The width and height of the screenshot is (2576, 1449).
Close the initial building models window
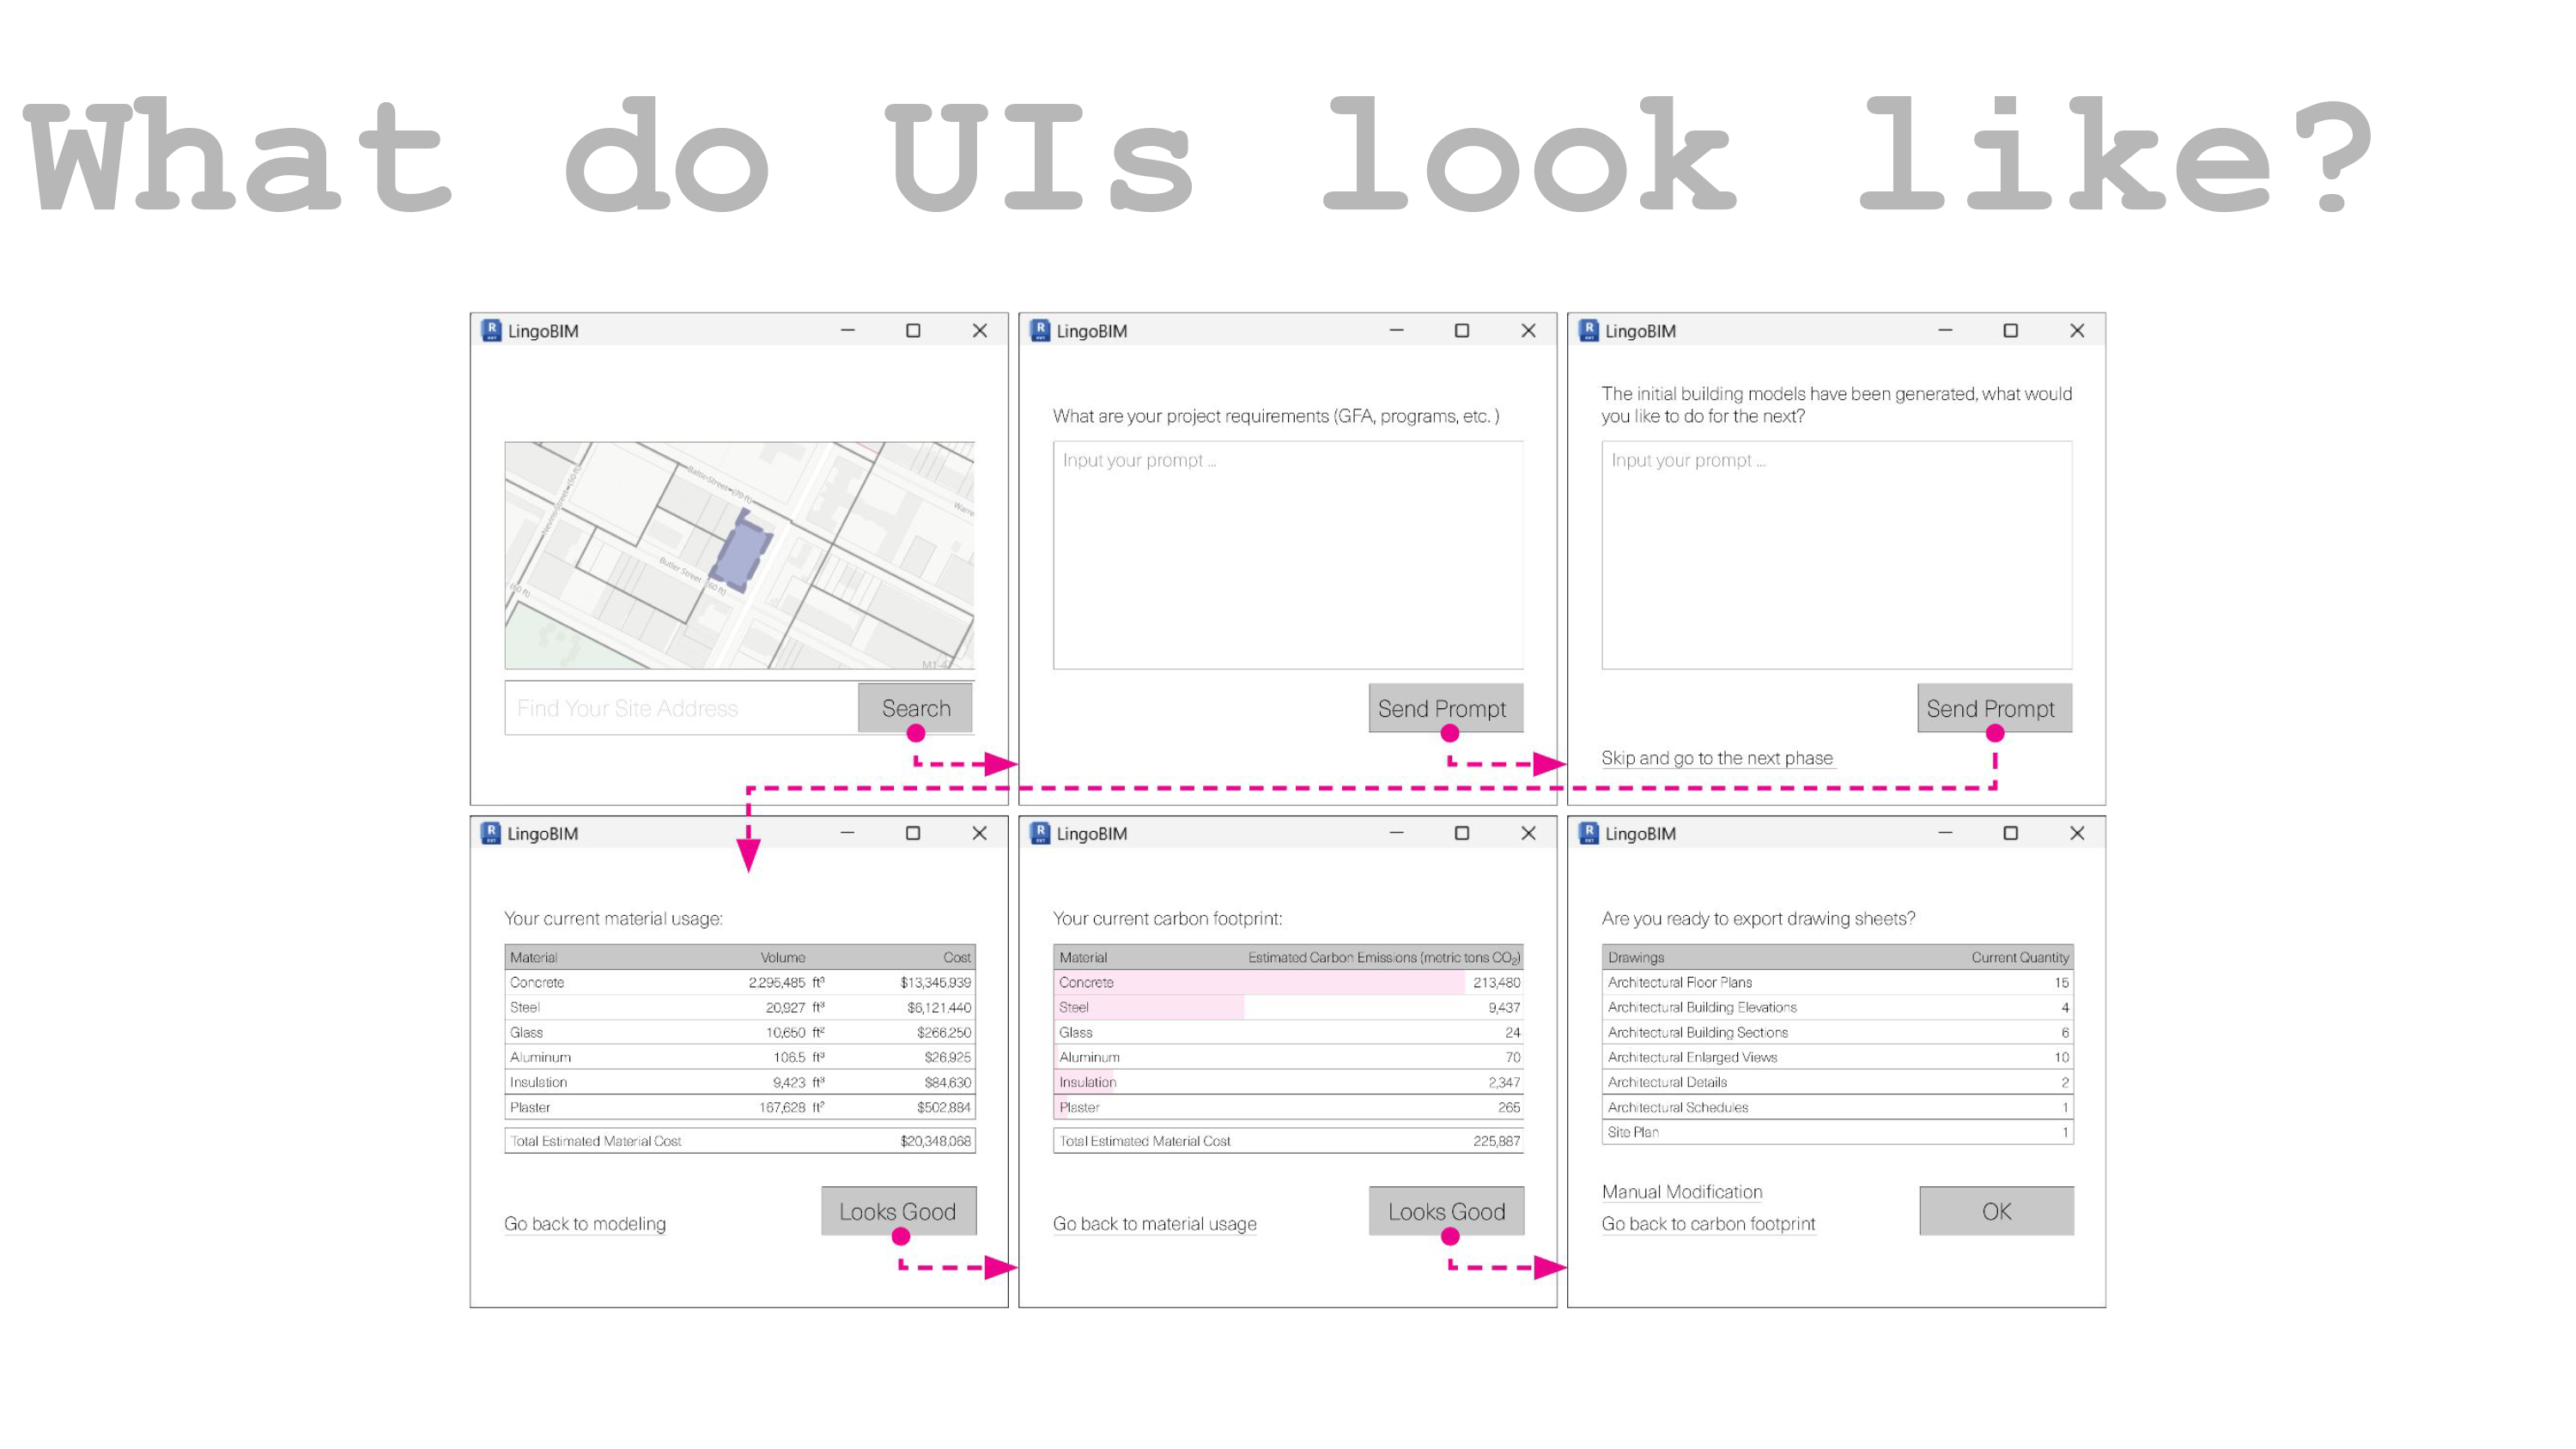point(2077,330)
